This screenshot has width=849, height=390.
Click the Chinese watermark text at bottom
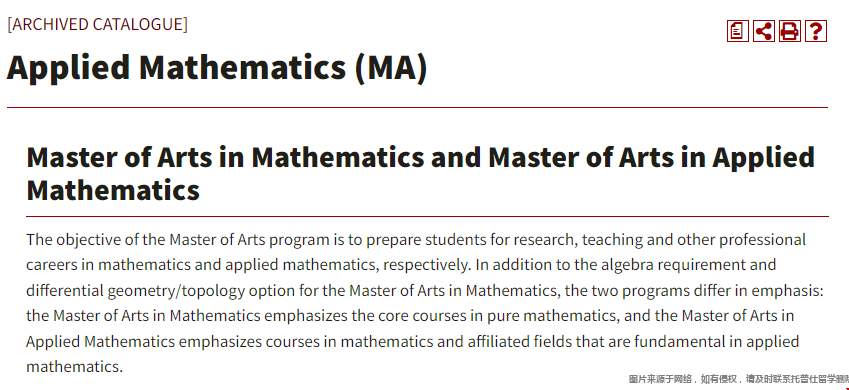[x=739, y=380]
